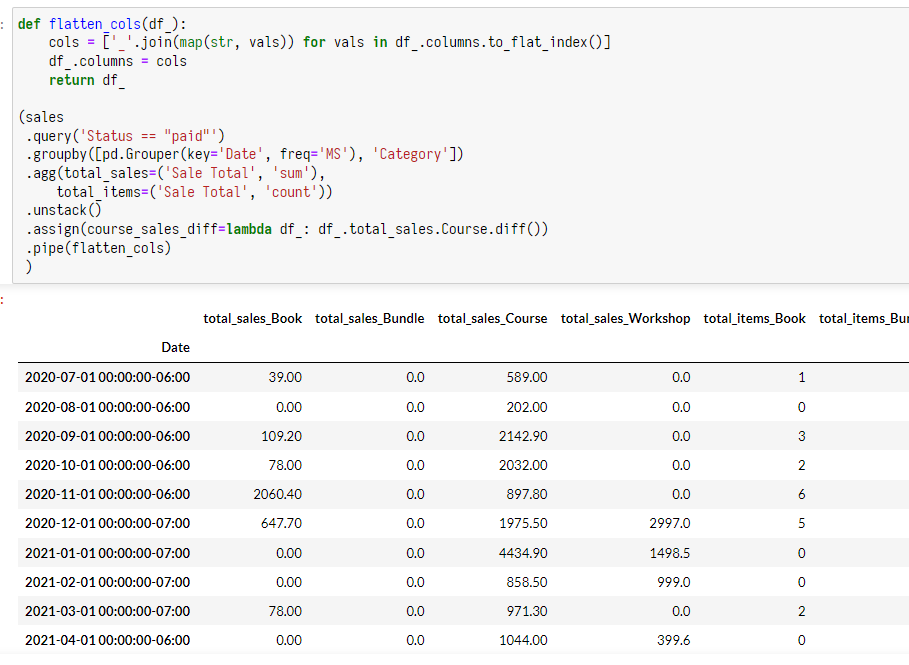Screen dimensions: 909x665
Task: Click the 2020-11-01 row index label
Action: [107, 493]
